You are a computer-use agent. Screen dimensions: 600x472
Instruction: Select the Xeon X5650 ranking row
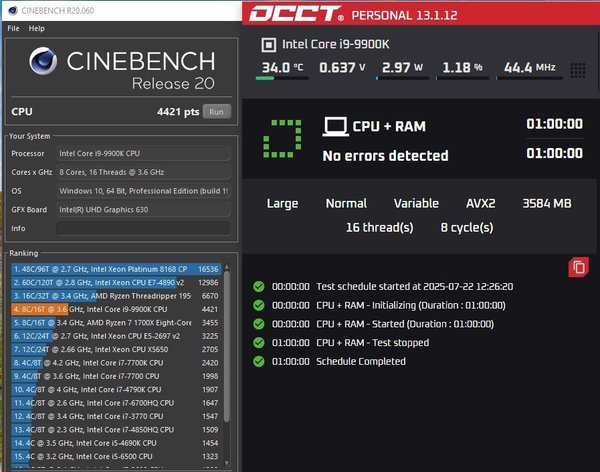(116, 350)
